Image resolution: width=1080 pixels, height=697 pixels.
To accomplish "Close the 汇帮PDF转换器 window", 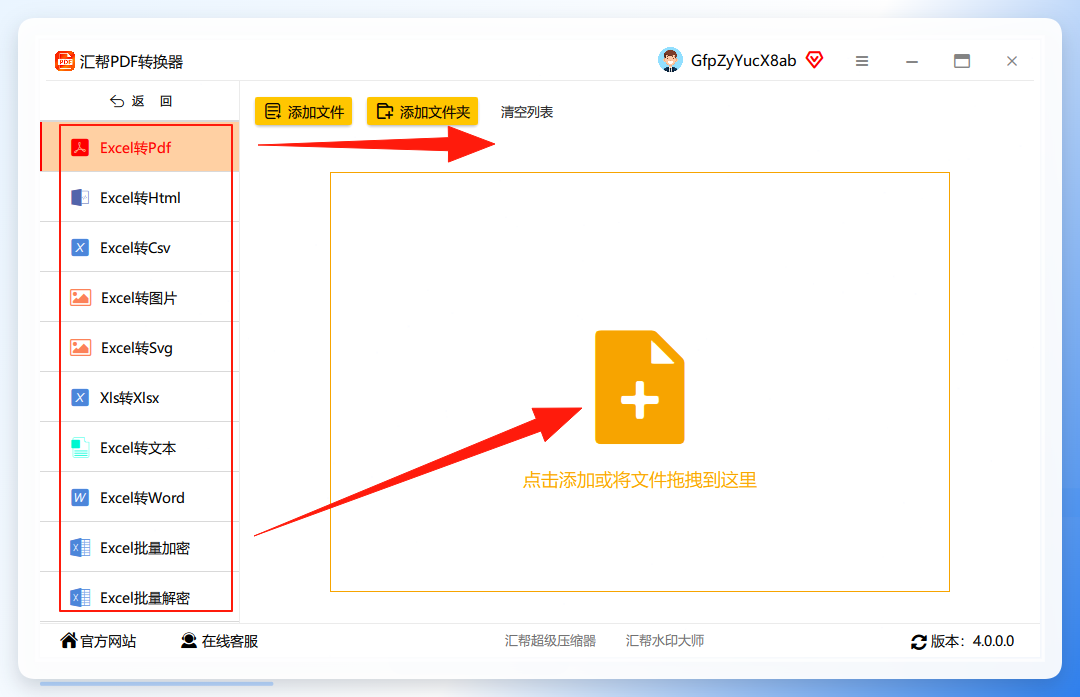I will click(x=1012, y=61).
